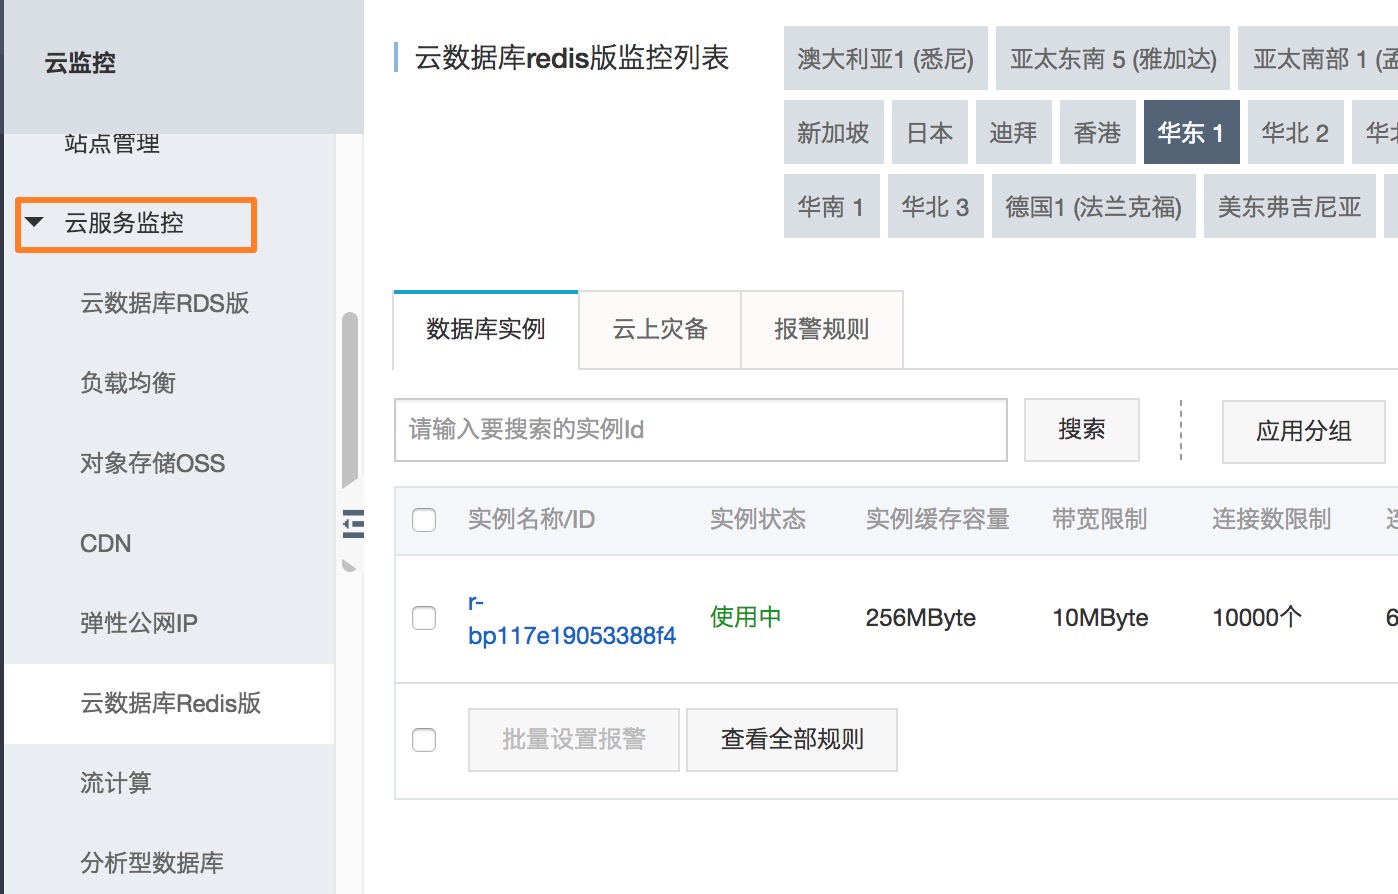Click the 云数据库redis版监控列表 page title
Image resolution: width=1398 pixels, height=894 pixels.
(x=571, y=58)
